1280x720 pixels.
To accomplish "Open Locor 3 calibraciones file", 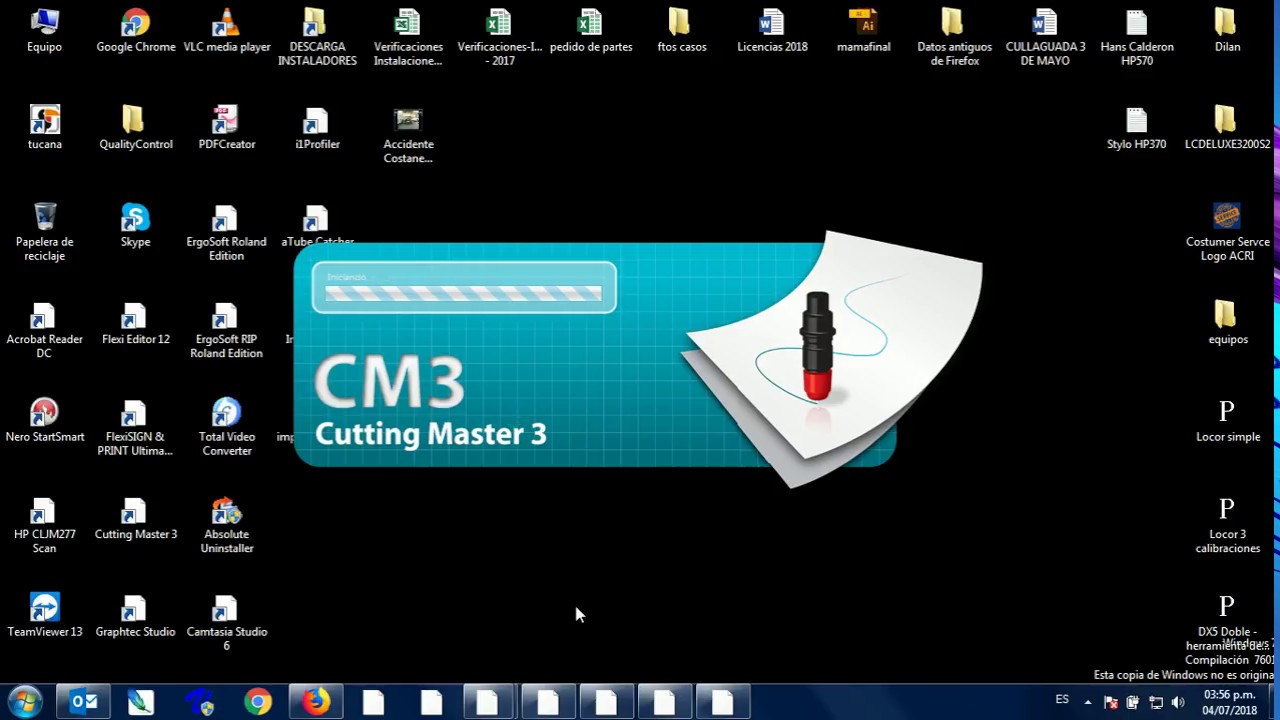I will coord(1227,526).
